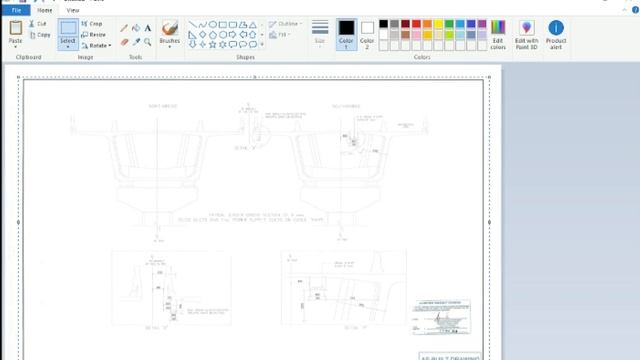The height and width of the screenshot is (360, 640).
Task: Select the Eraser tool
Action: 124,42
